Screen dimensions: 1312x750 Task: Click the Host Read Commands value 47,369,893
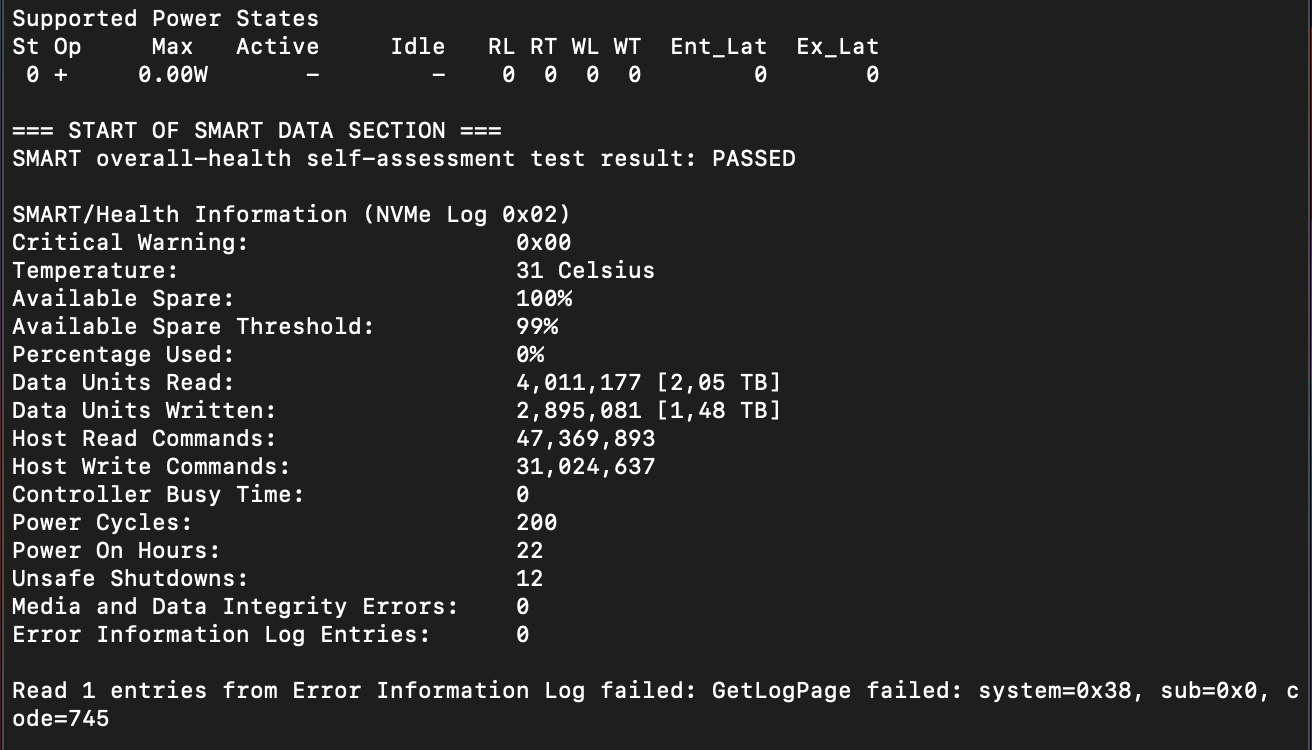pyautogui.click(x=585, y=439)
